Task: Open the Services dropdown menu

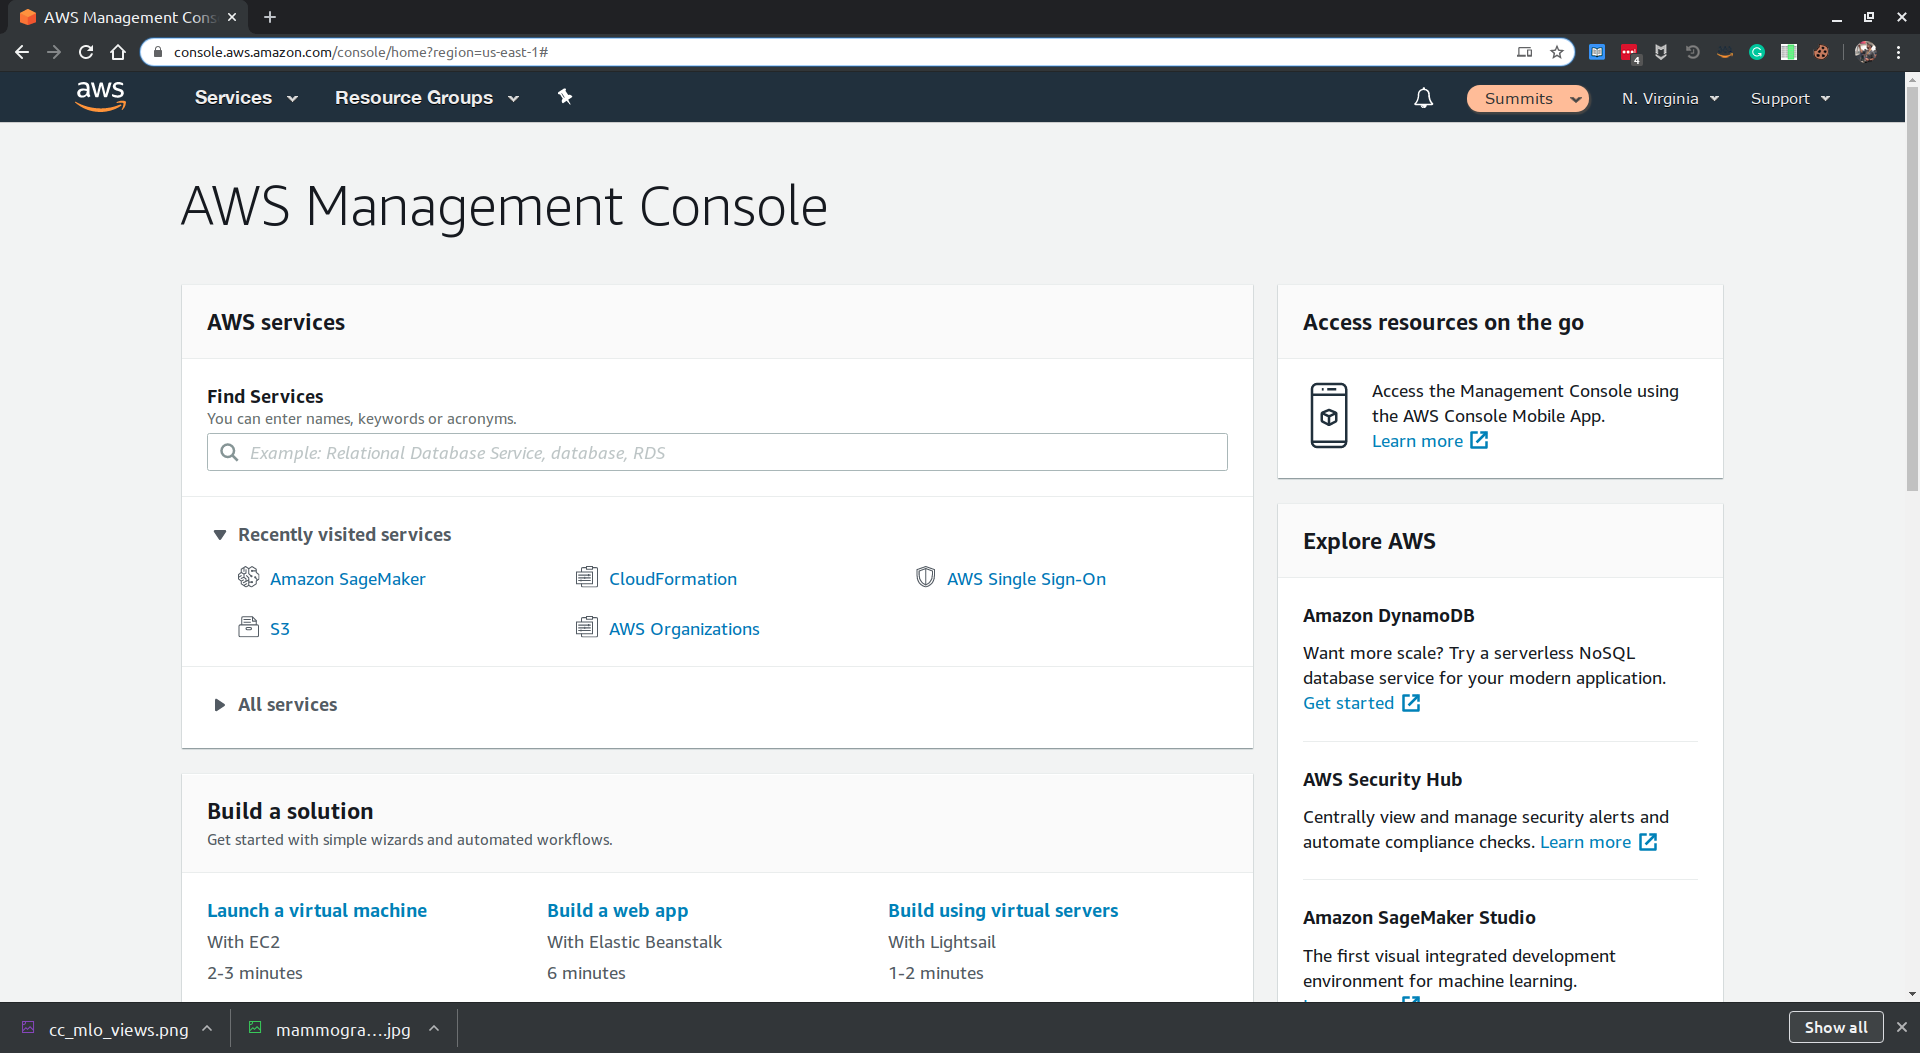Action: pos(246,97)
